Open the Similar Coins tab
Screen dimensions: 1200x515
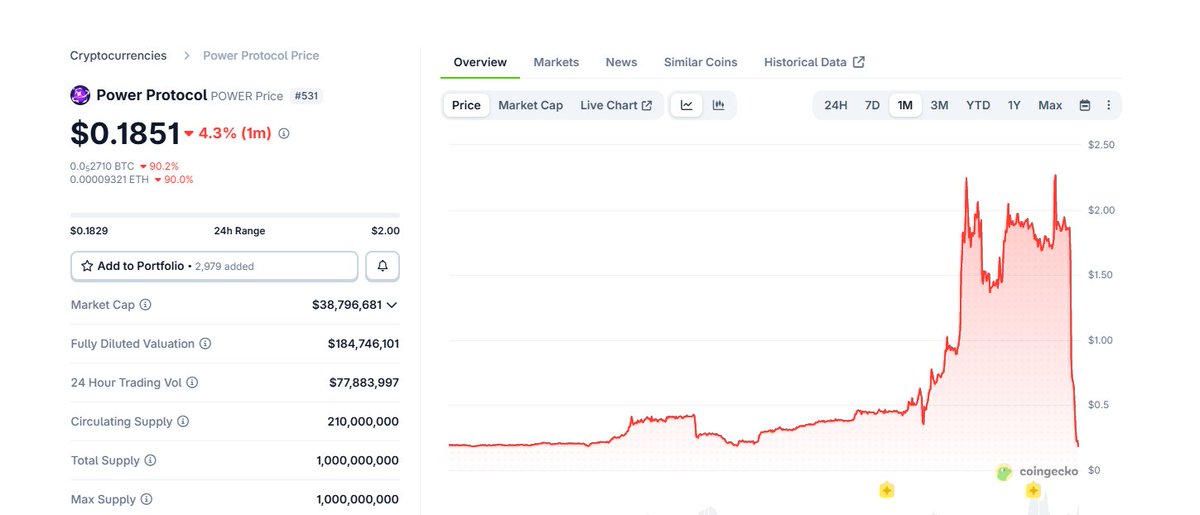pos(700,62)
